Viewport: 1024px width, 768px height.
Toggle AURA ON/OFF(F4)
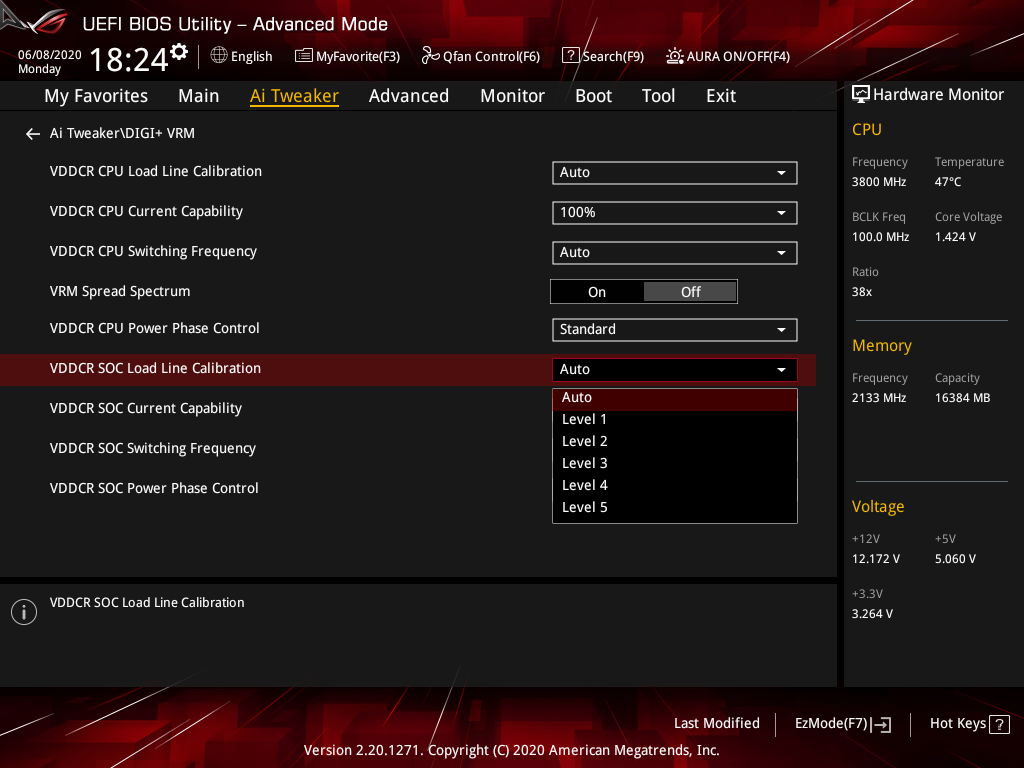[738, 57]
